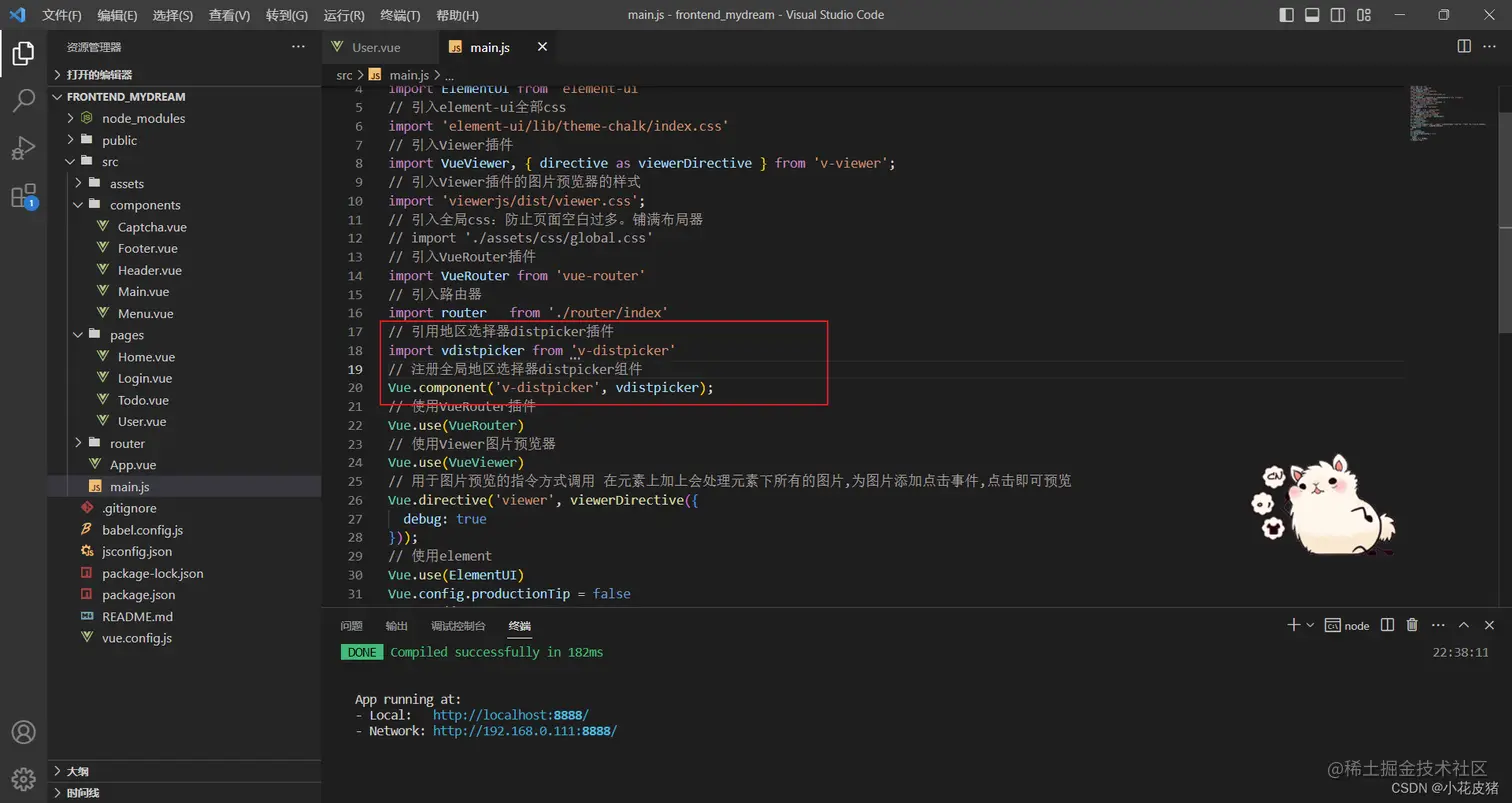Toggle the primary sidebar layout button
This screenshot has height=803, width=1512.
point(1287,15)
